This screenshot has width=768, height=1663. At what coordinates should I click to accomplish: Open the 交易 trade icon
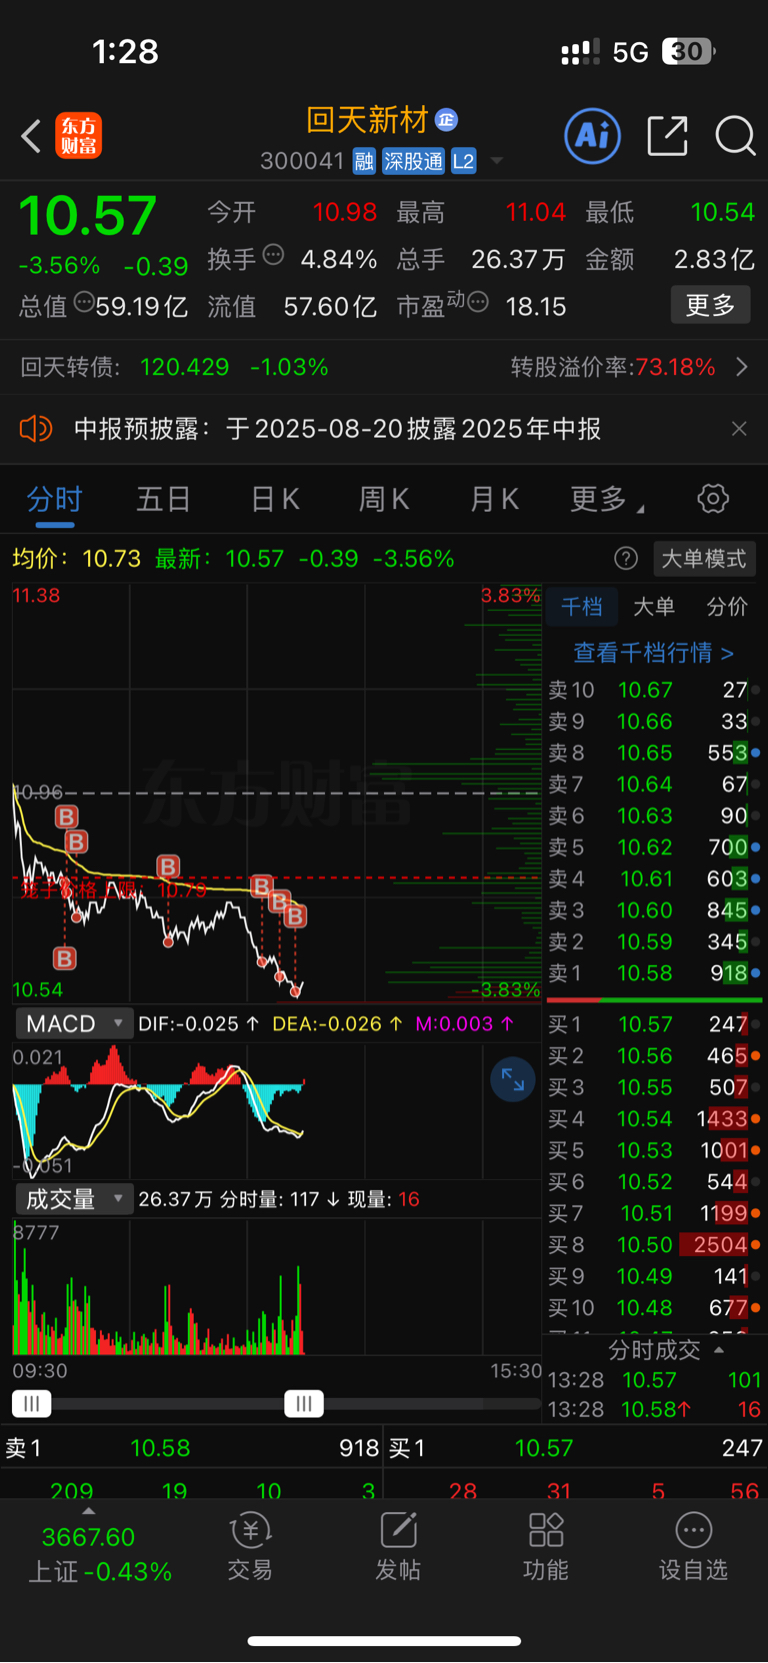click(250, 1546)
